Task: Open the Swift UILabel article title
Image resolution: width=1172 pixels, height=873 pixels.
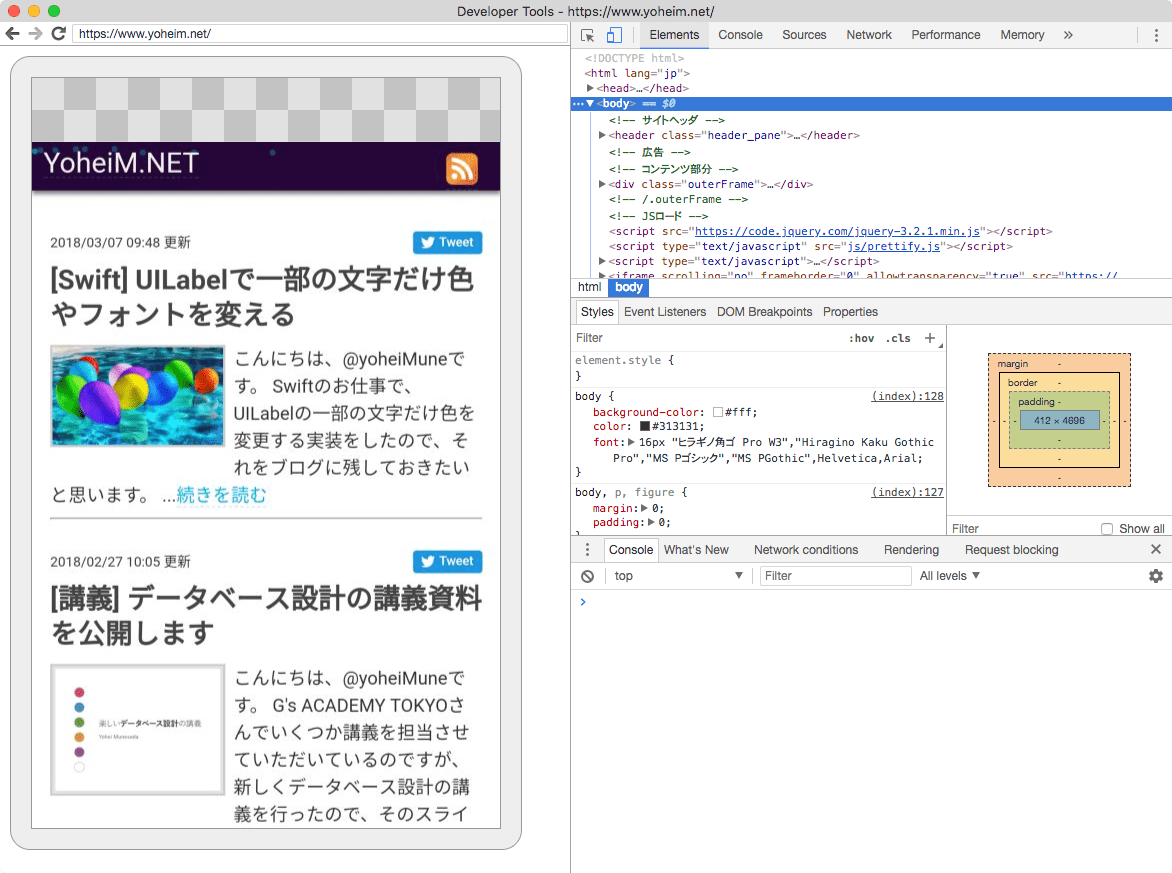Action: [x=262, y=297]
